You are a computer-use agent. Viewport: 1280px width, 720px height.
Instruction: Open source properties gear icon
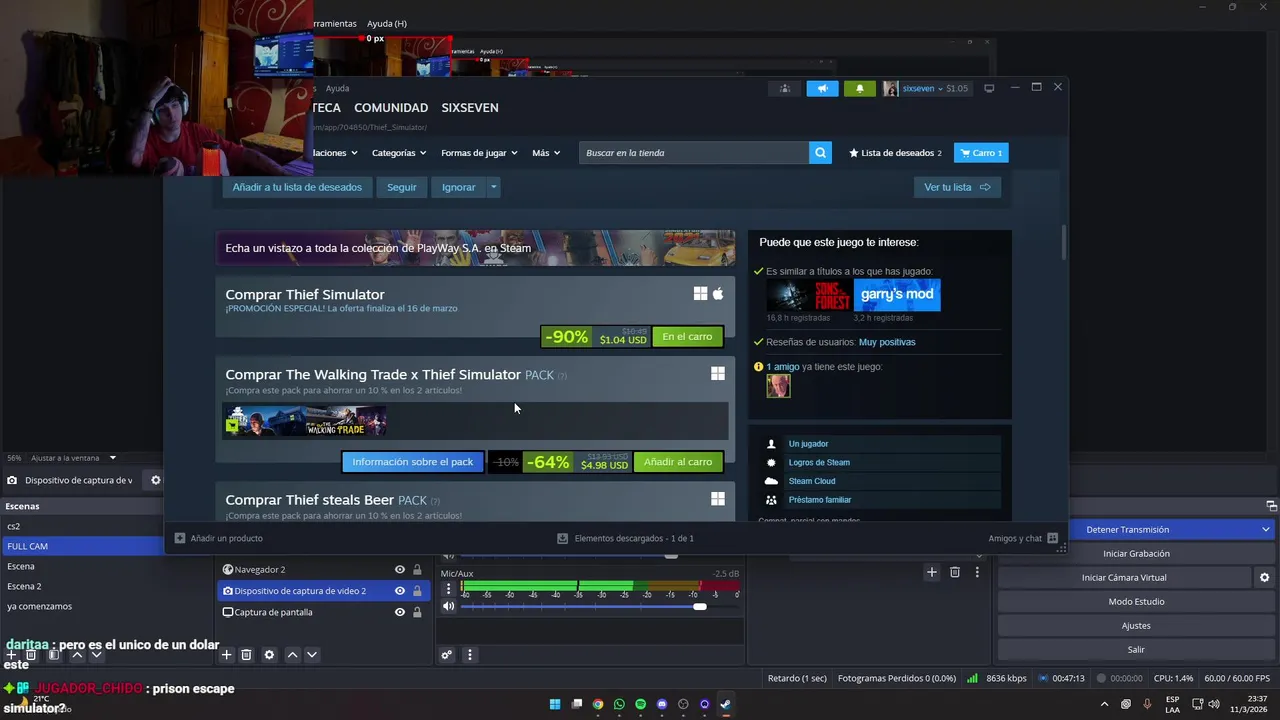pyautogui.click(x=269, y=655)
